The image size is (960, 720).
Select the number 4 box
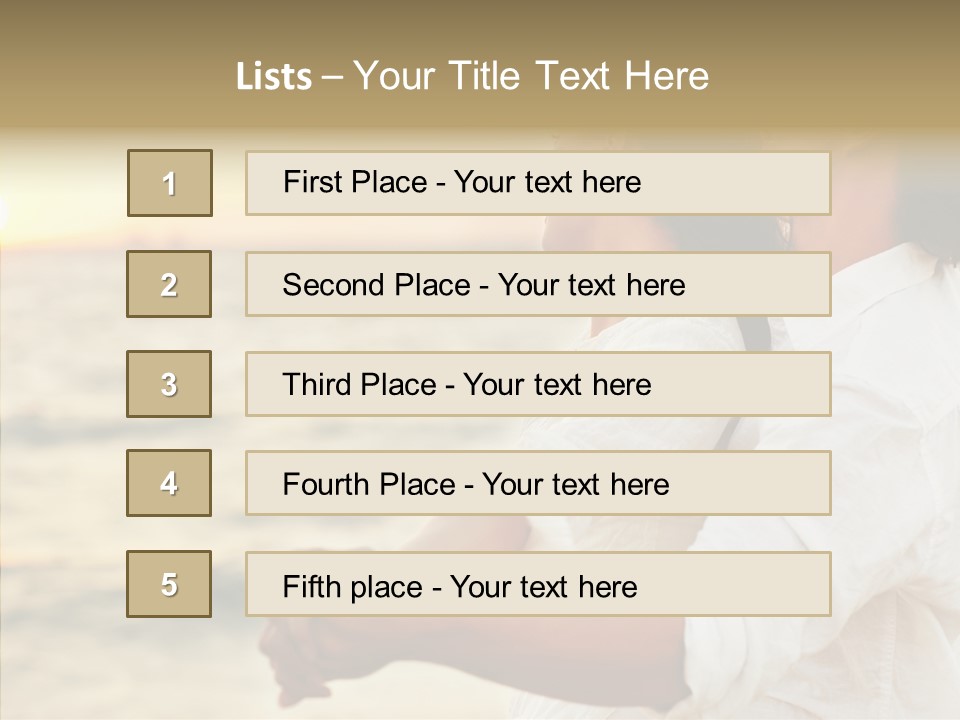click(169, 483)
